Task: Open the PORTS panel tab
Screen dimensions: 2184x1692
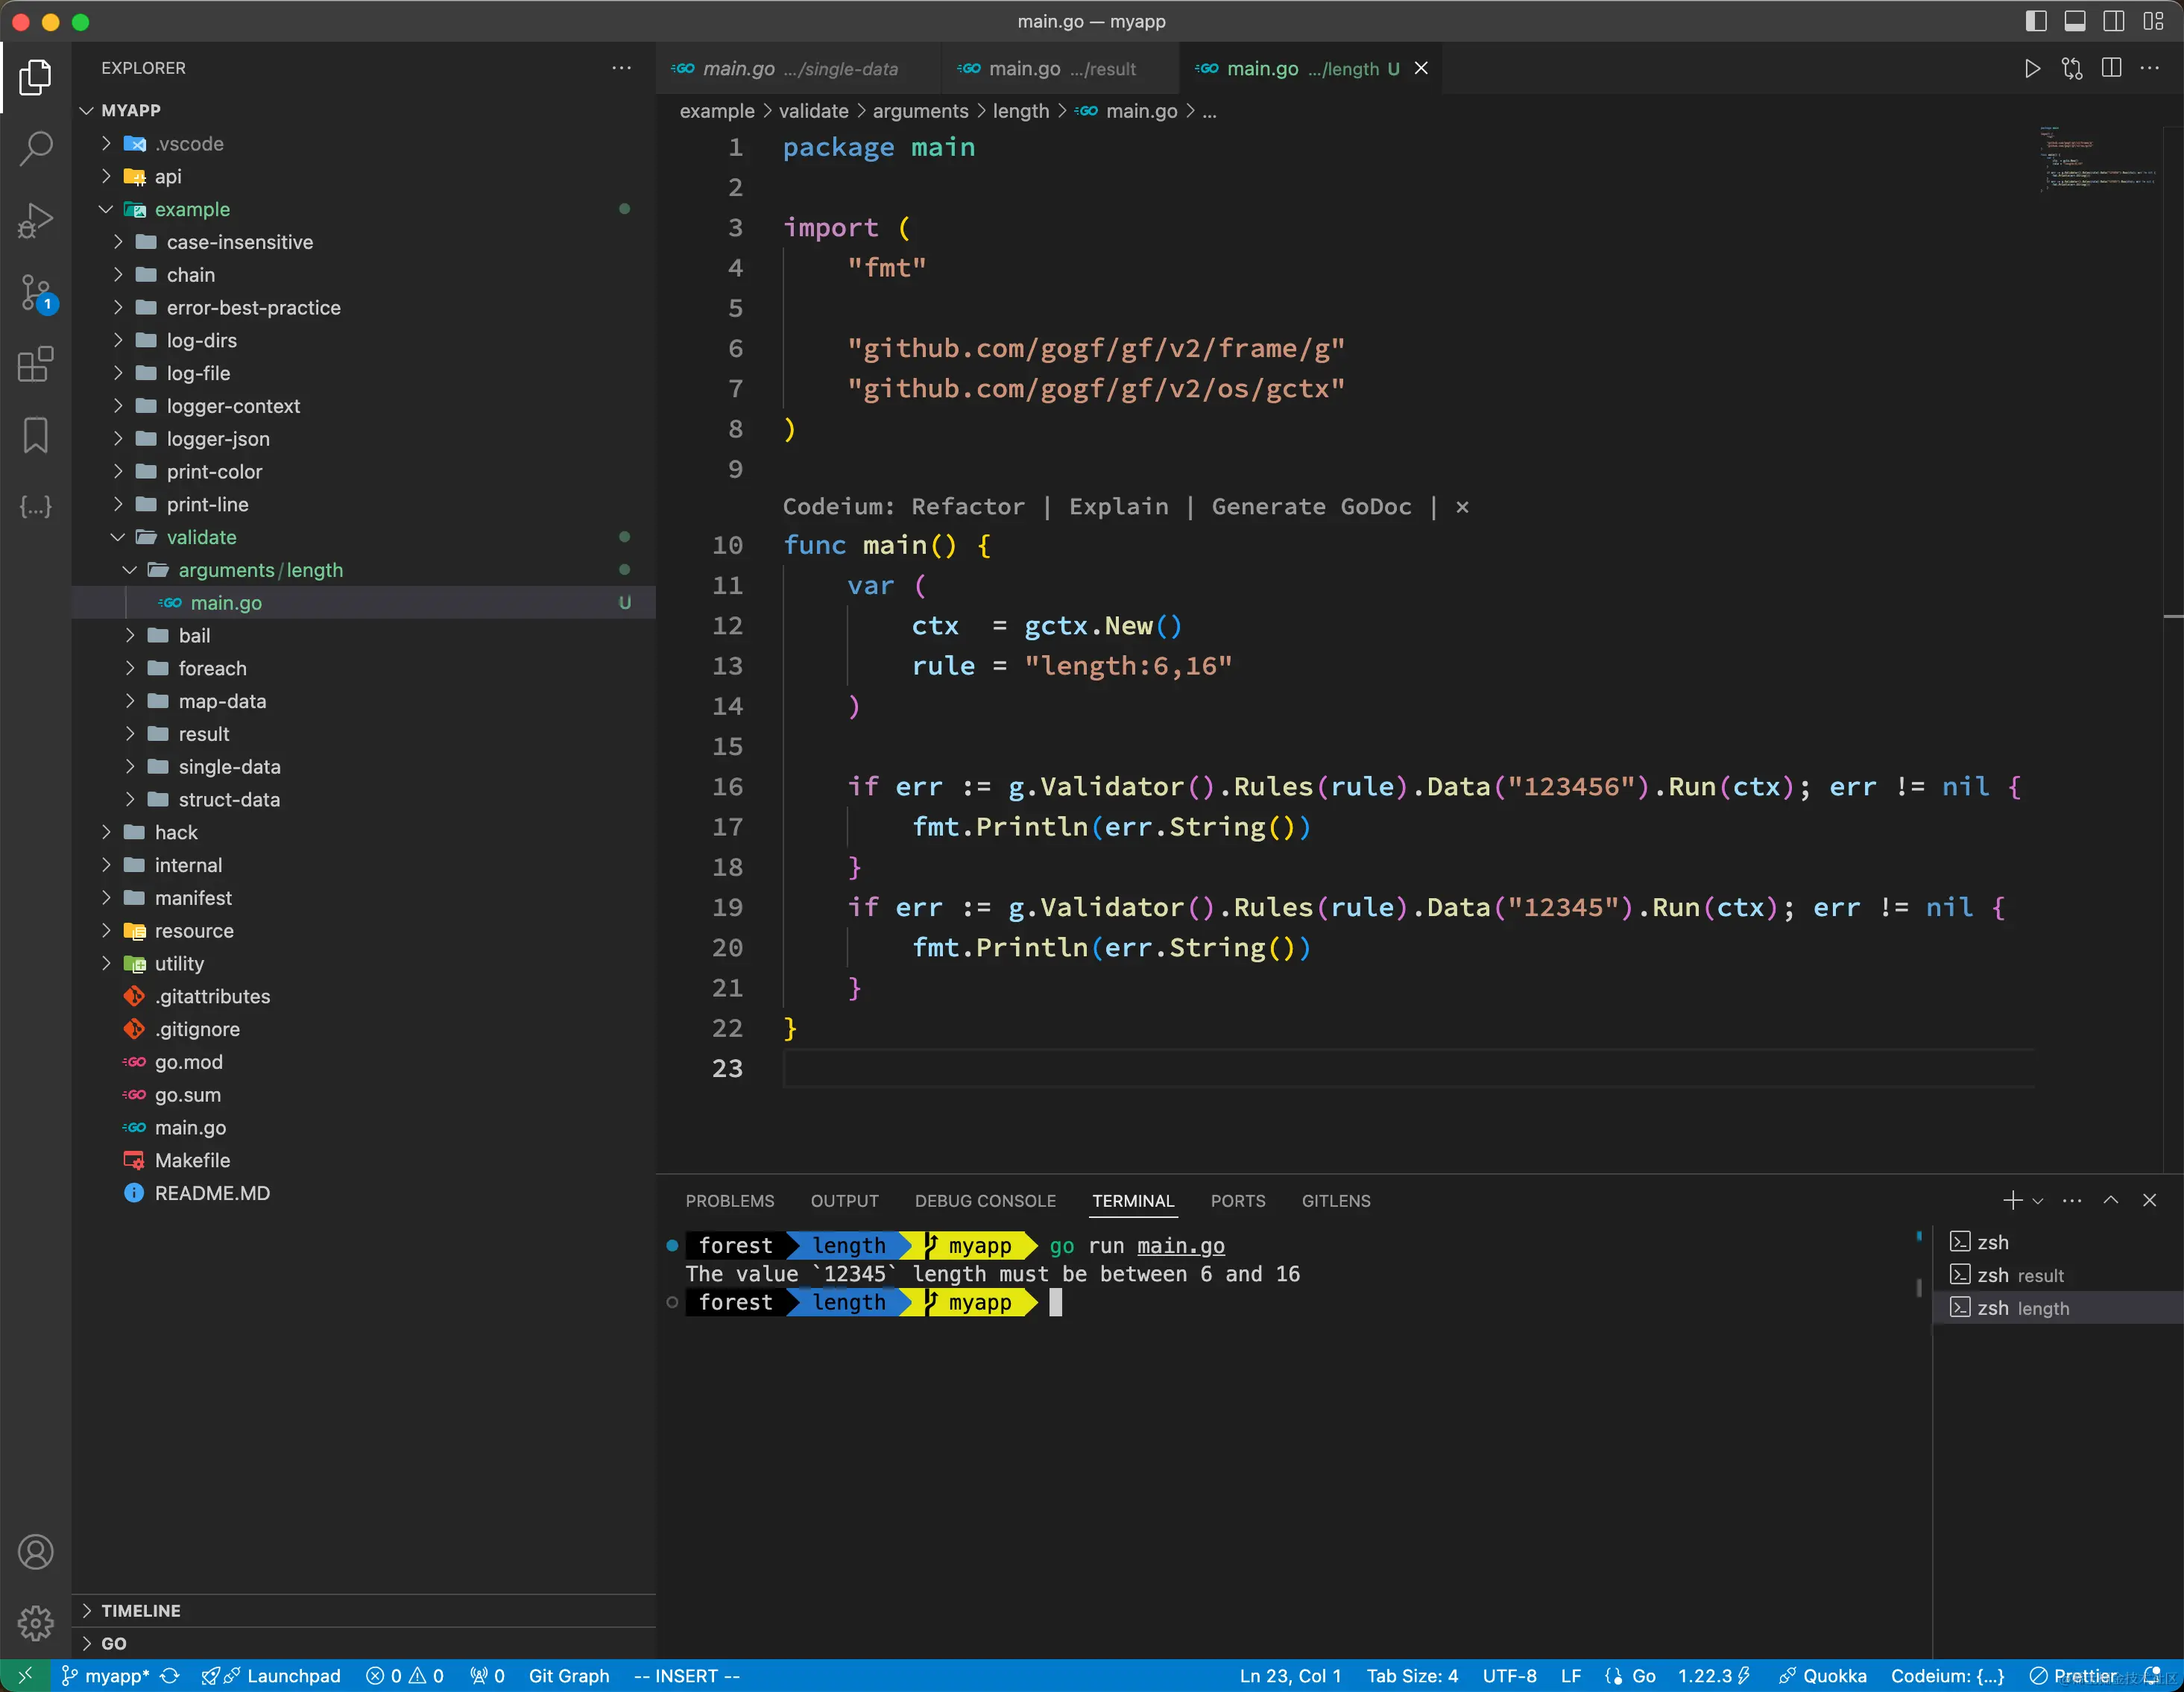Action: point(1238,1201)
